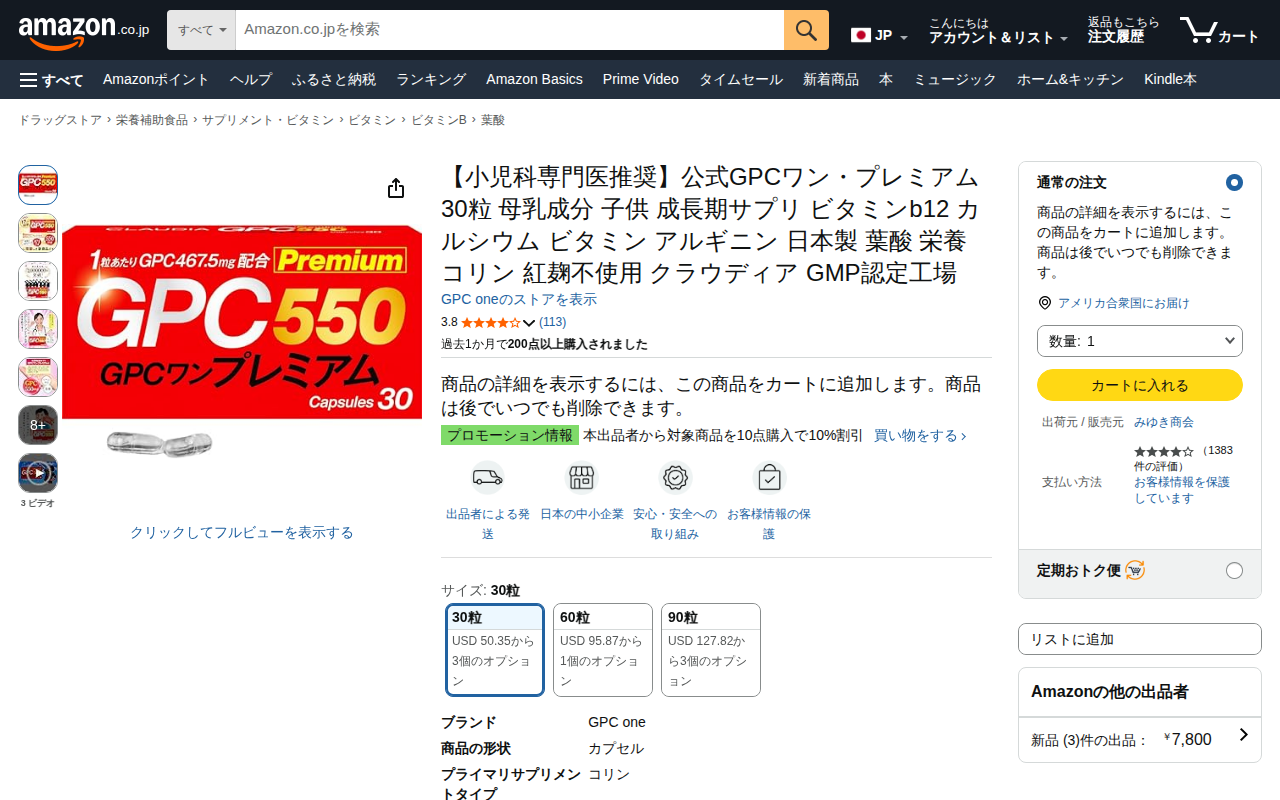Click the サプリメント・ビタミン breadcrumb

(x=268, y=120)
